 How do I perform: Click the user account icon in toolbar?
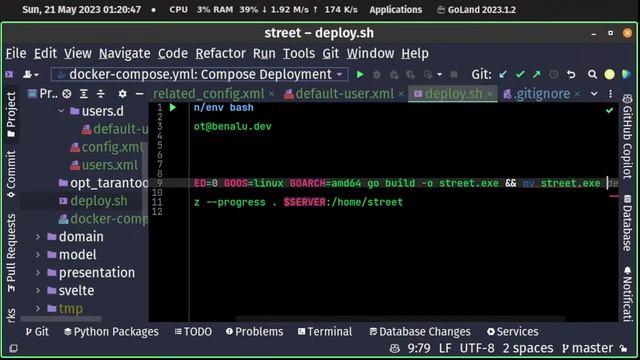click(x=31, y=75)
